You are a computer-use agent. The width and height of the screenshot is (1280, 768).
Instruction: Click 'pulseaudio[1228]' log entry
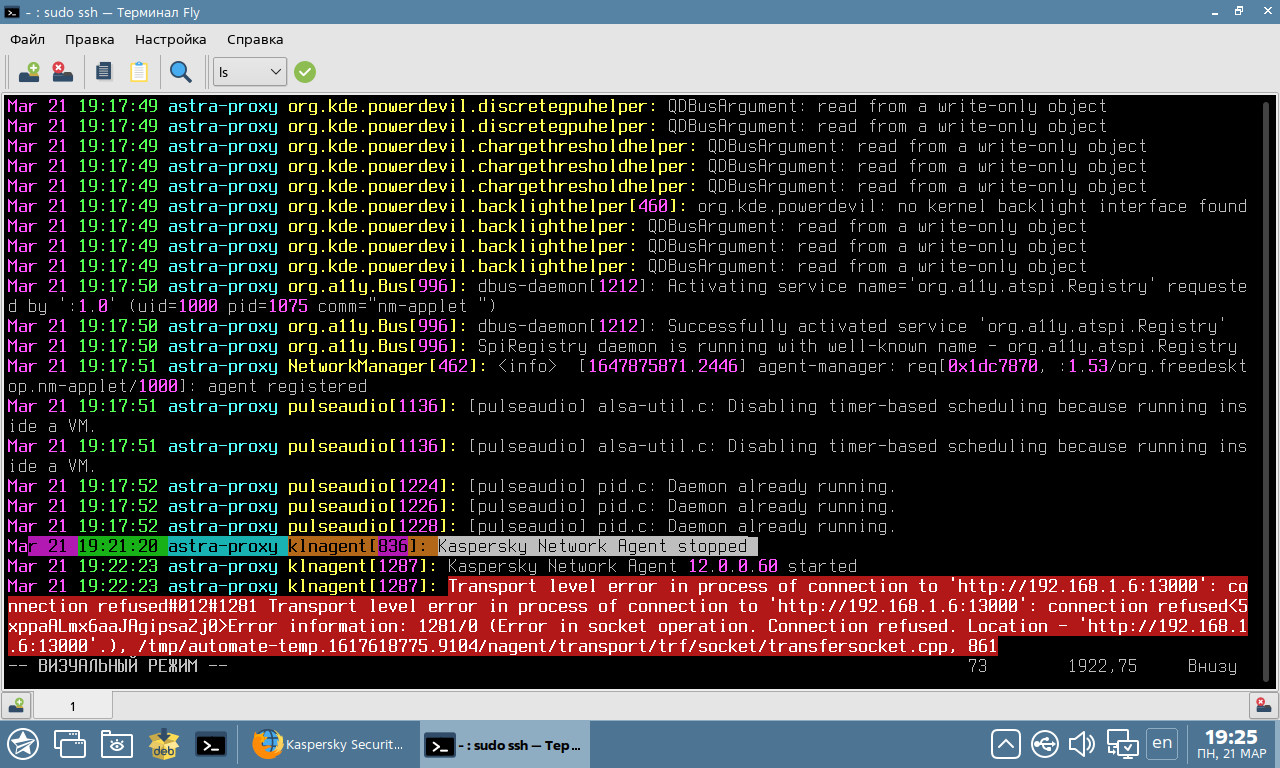coord(368,526)
